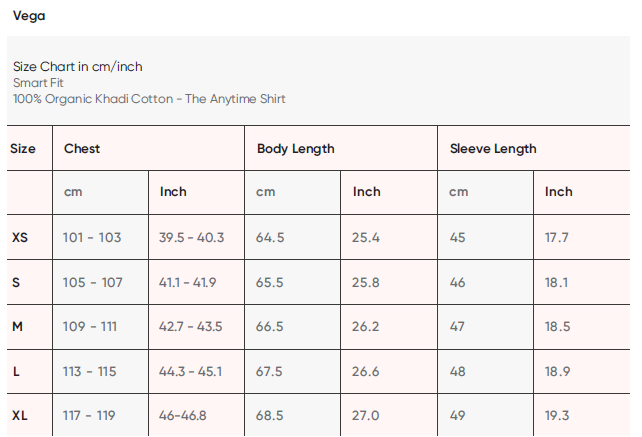Image resolution: width=642 pixels, height=437 pixels.
Task: Click the Vega title text
Action: pyautogui.click(x=29, y=16)
